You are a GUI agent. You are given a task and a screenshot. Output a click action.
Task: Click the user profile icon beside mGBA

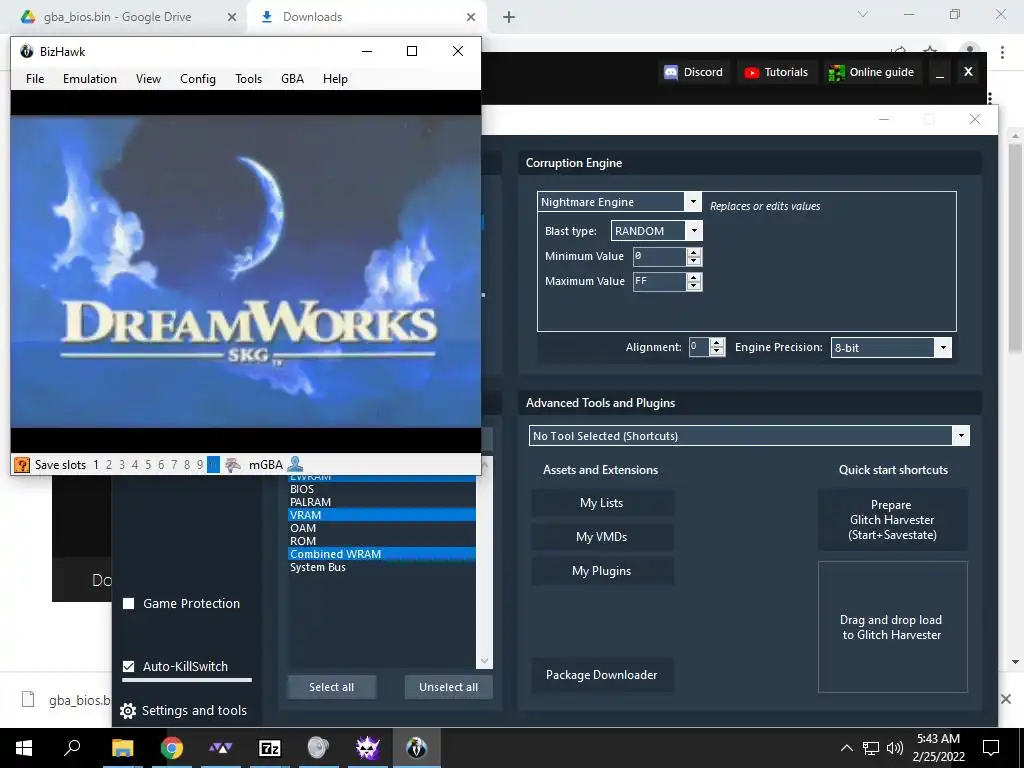(295, 464)
